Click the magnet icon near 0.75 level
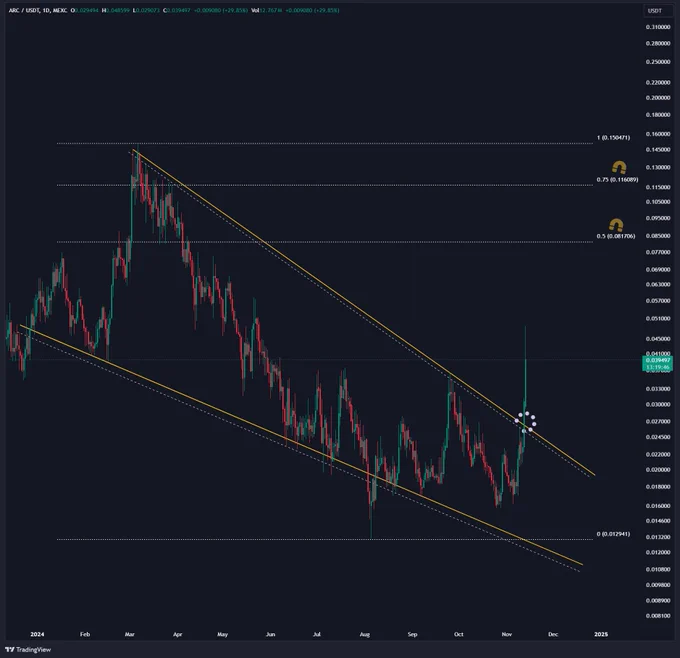The image size is (680, 658). pyautogui.click(x=619, y=167)
